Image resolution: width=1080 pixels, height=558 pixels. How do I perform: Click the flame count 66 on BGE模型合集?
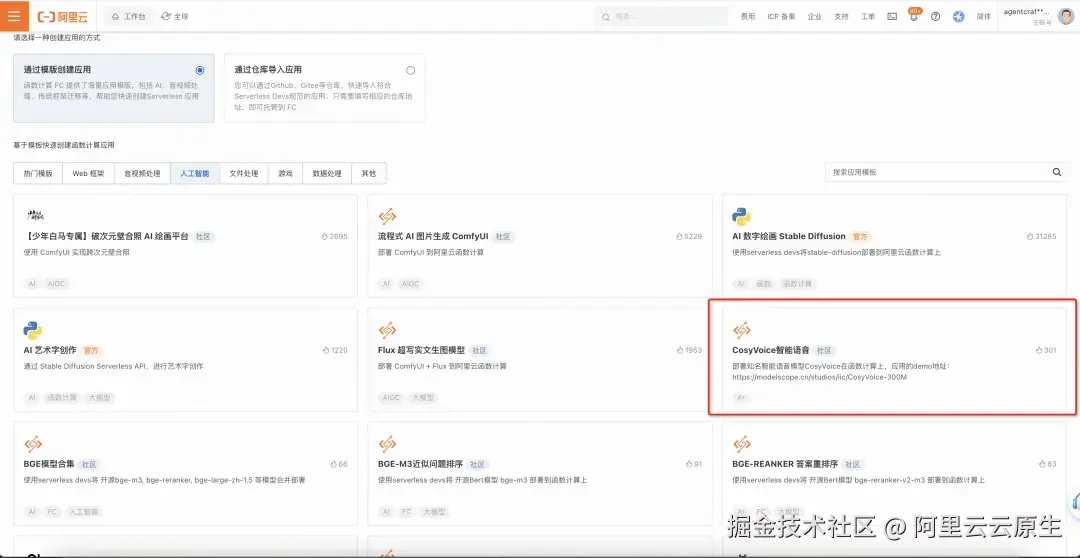(339, 464)
